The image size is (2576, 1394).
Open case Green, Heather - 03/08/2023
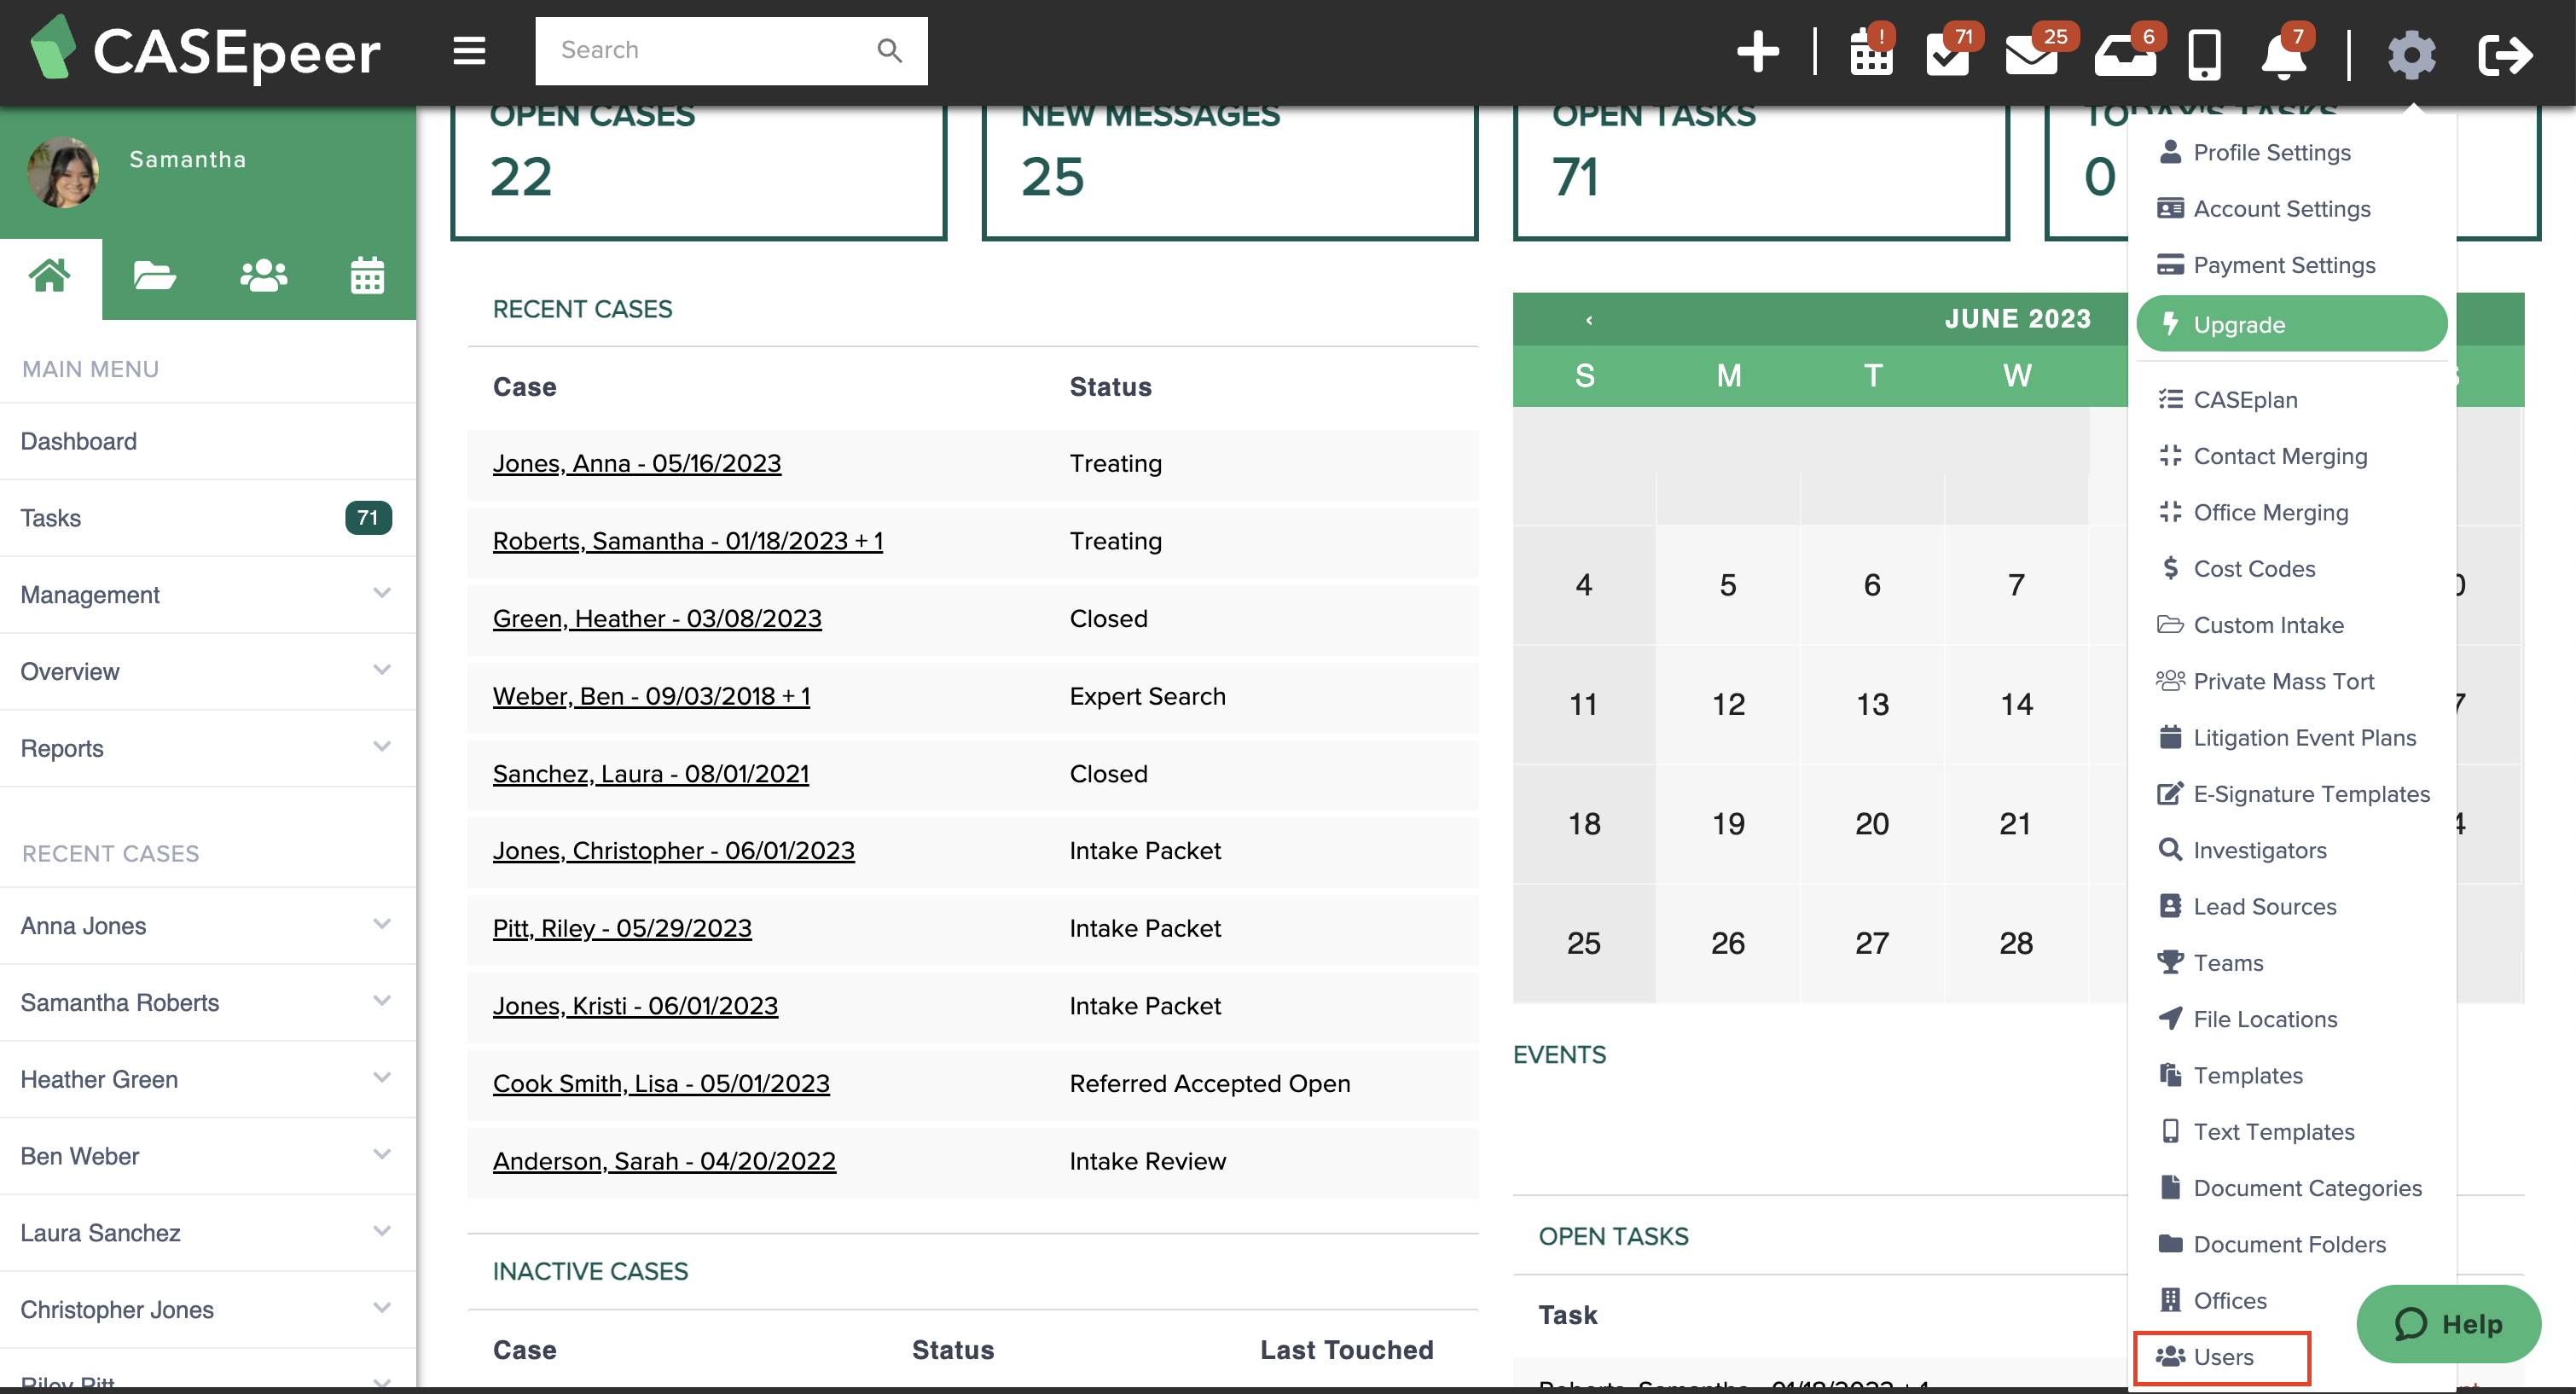click(657, 618)
